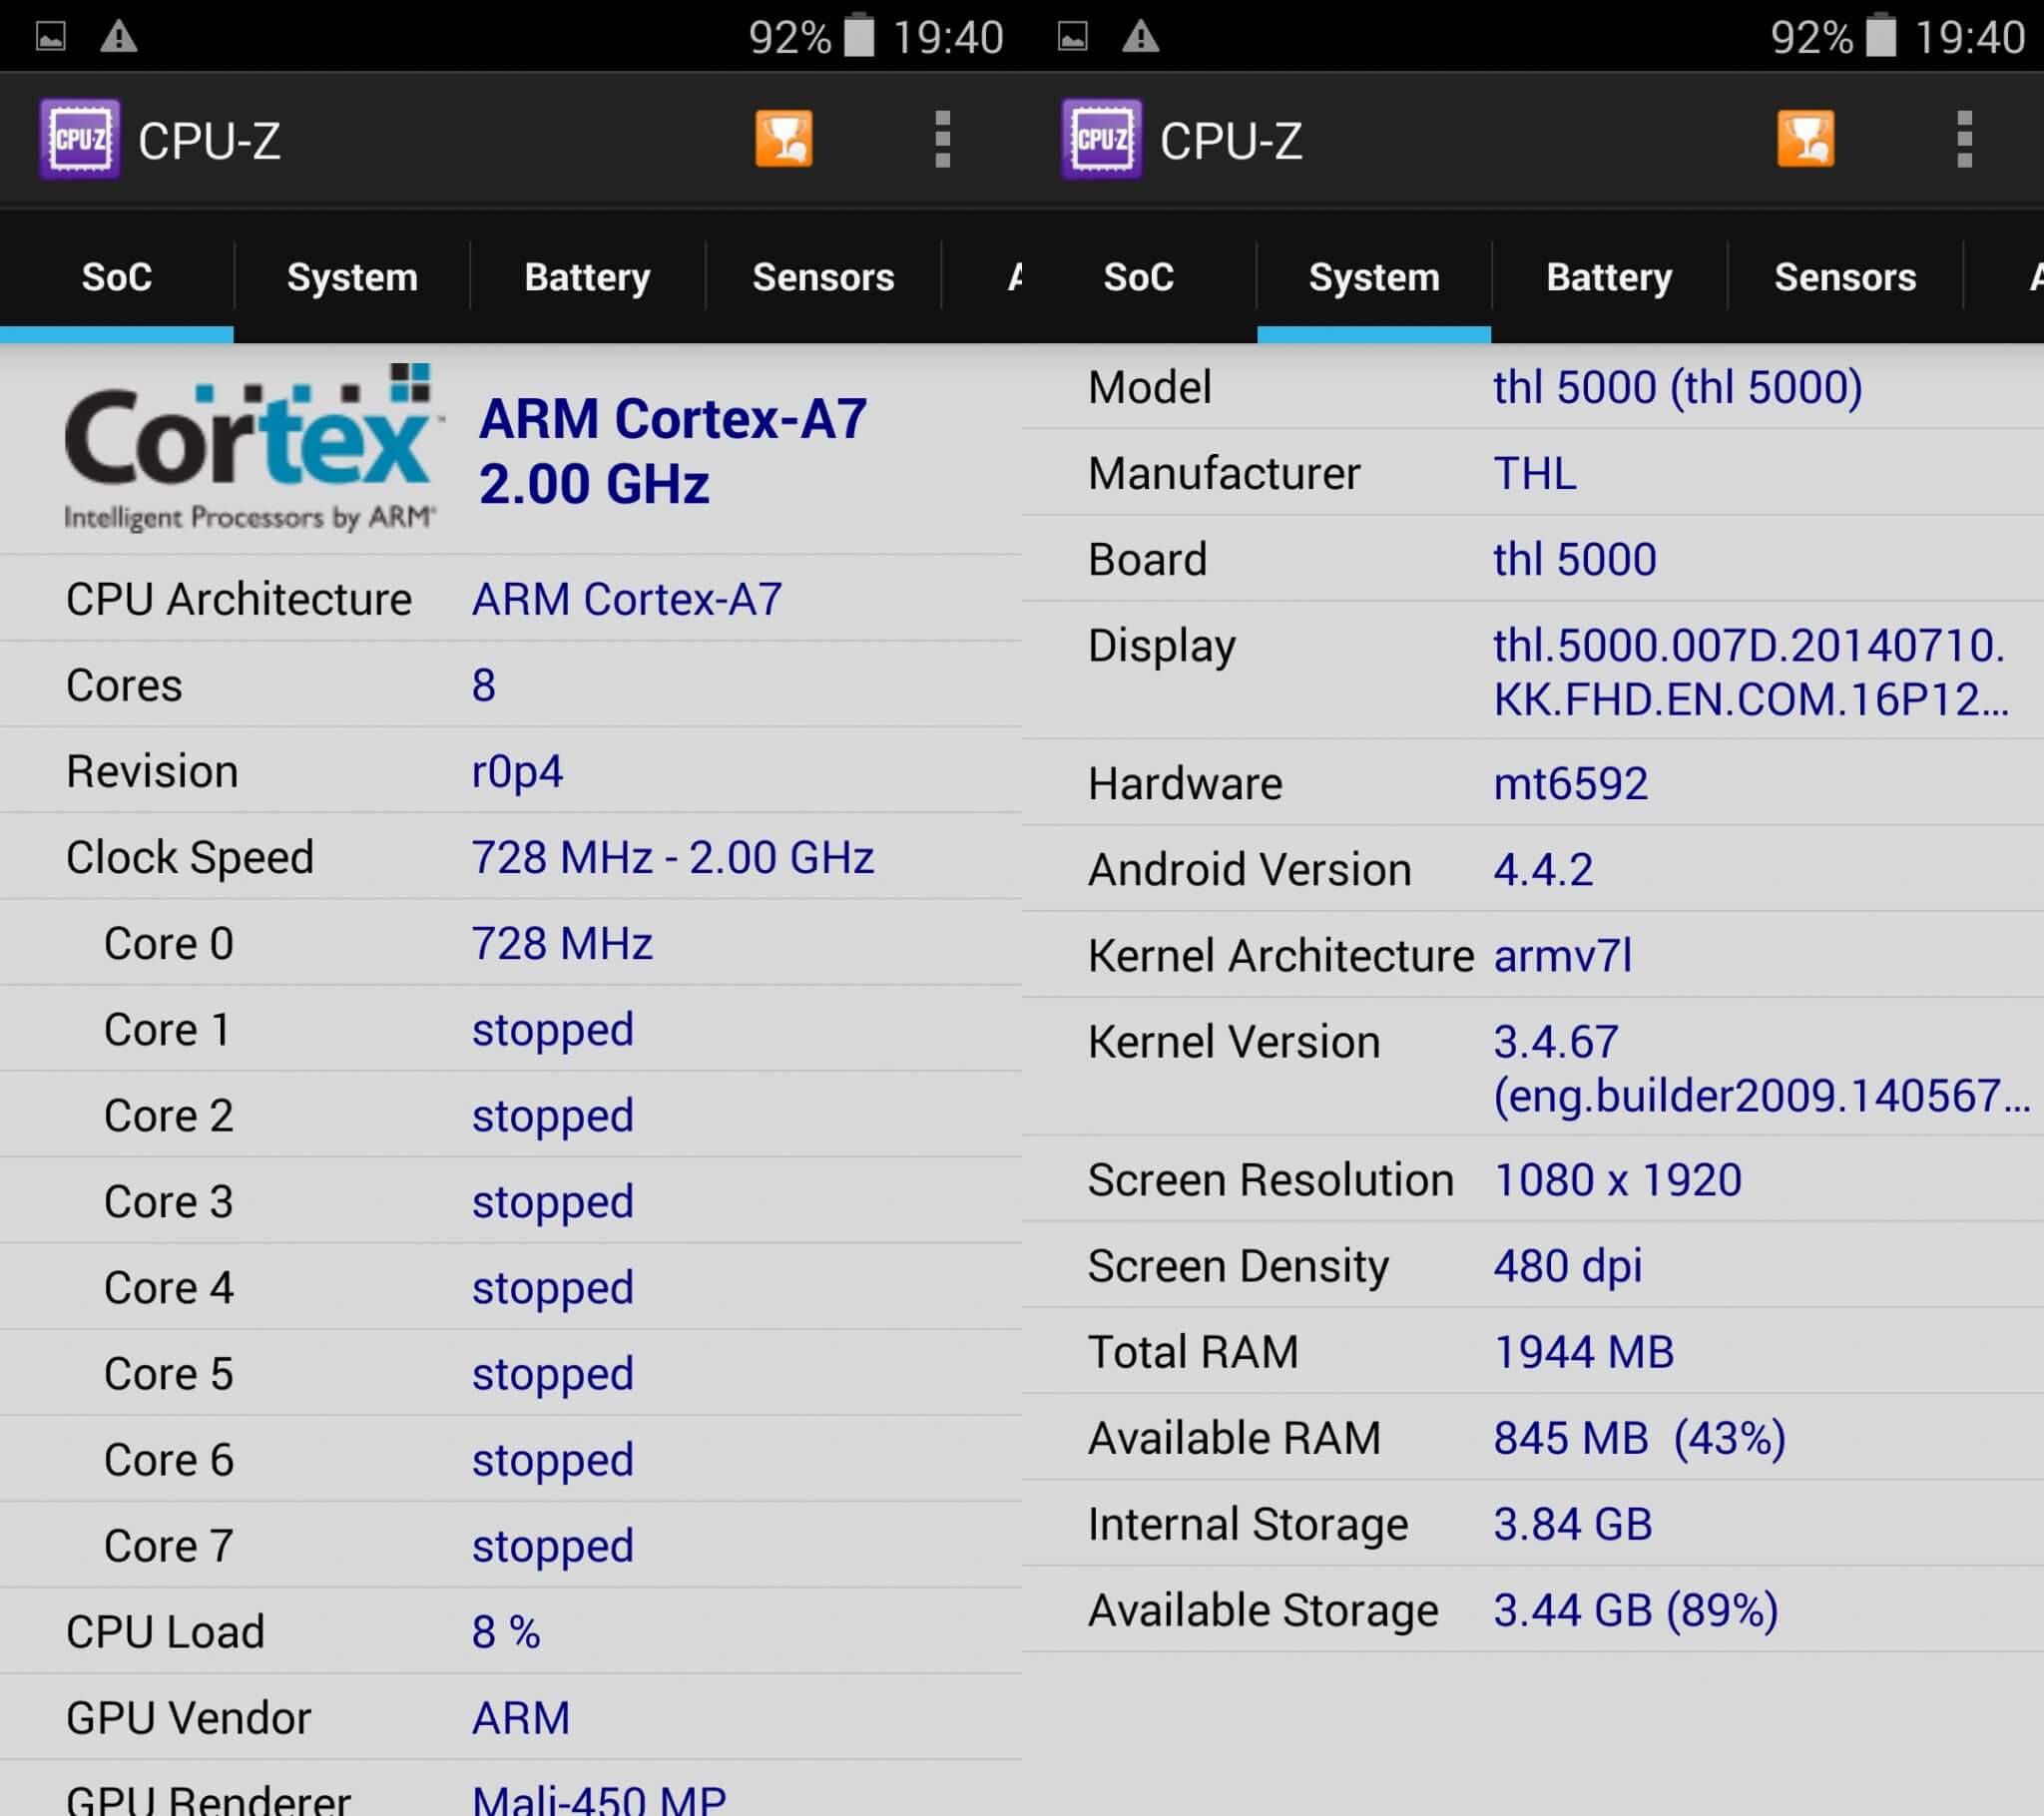Tap the Core 3 stopped row

coord(511,1201)
